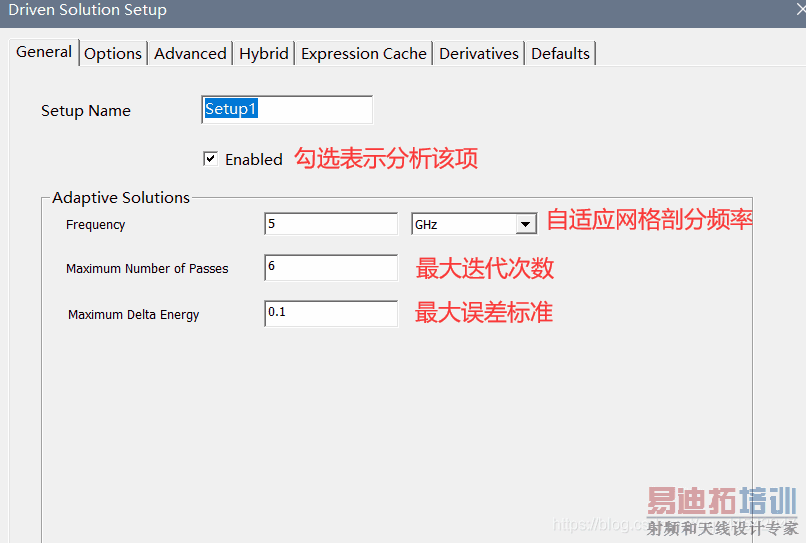
Task: Click the "Enabled" checkbox label text
Action: [254, 159]
